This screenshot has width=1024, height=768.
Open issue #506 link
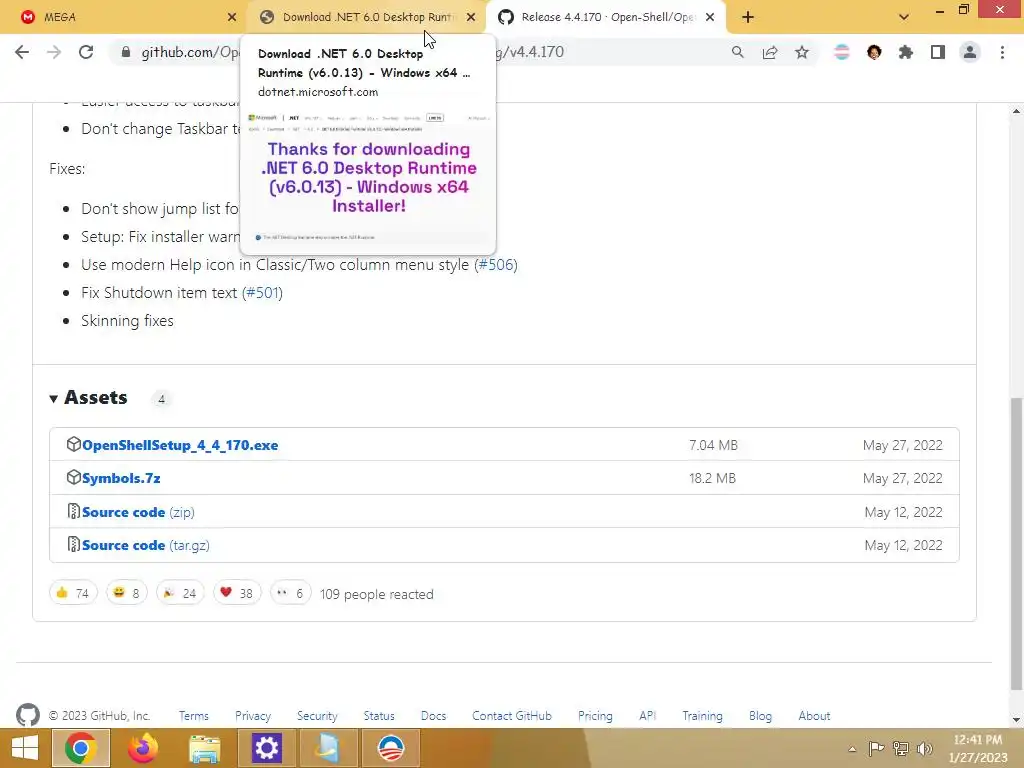[x=496, y=264]
